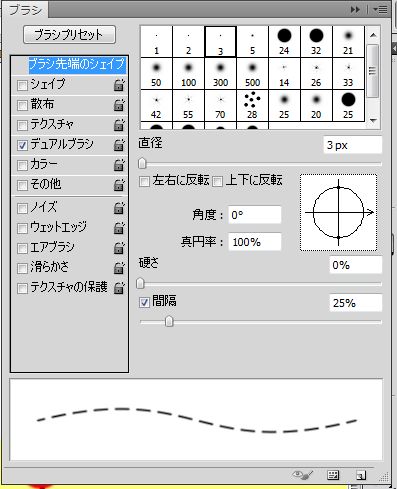
Task: Collapse panel with double-arrow icon
Action: coord(355,10)
